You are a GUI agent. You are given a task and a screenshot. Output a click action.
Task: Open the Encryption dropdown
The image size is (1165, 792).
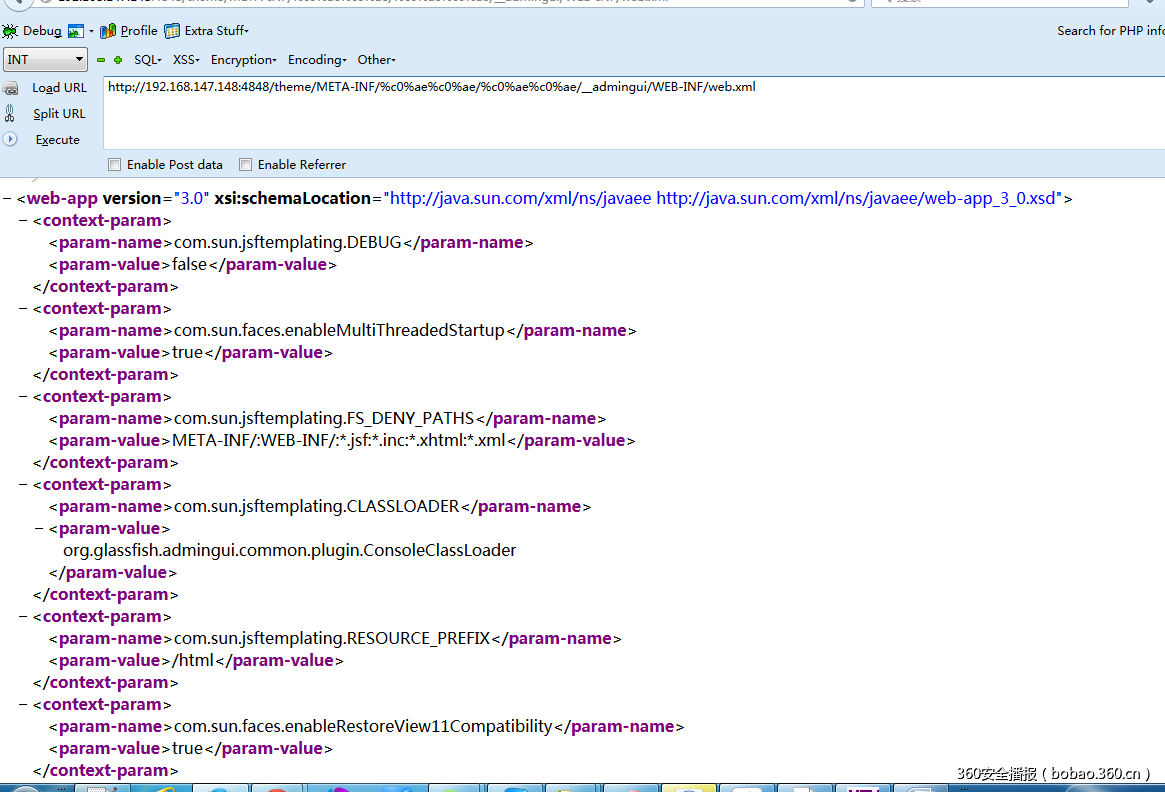pos(243,60)
